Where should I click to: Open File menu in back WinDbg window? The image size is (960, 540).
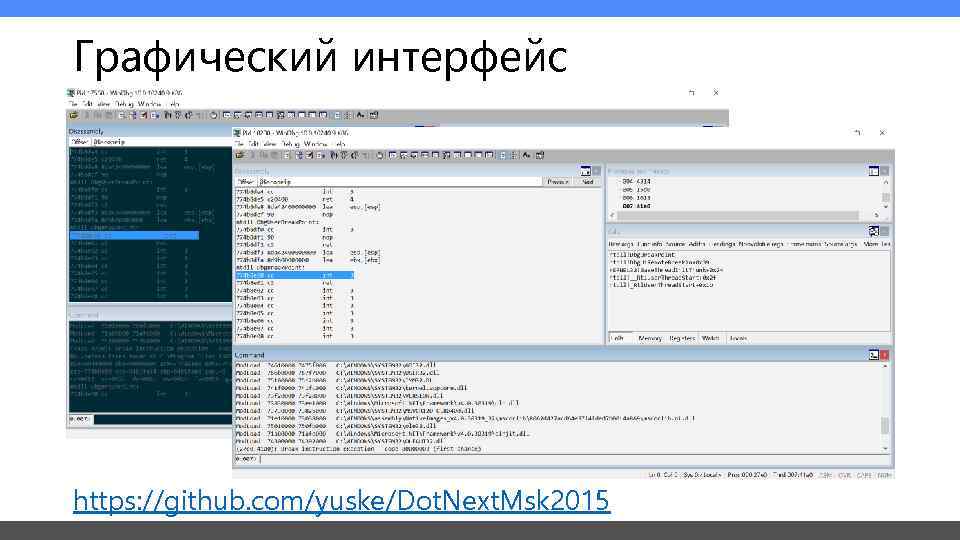tap(73, 104)
